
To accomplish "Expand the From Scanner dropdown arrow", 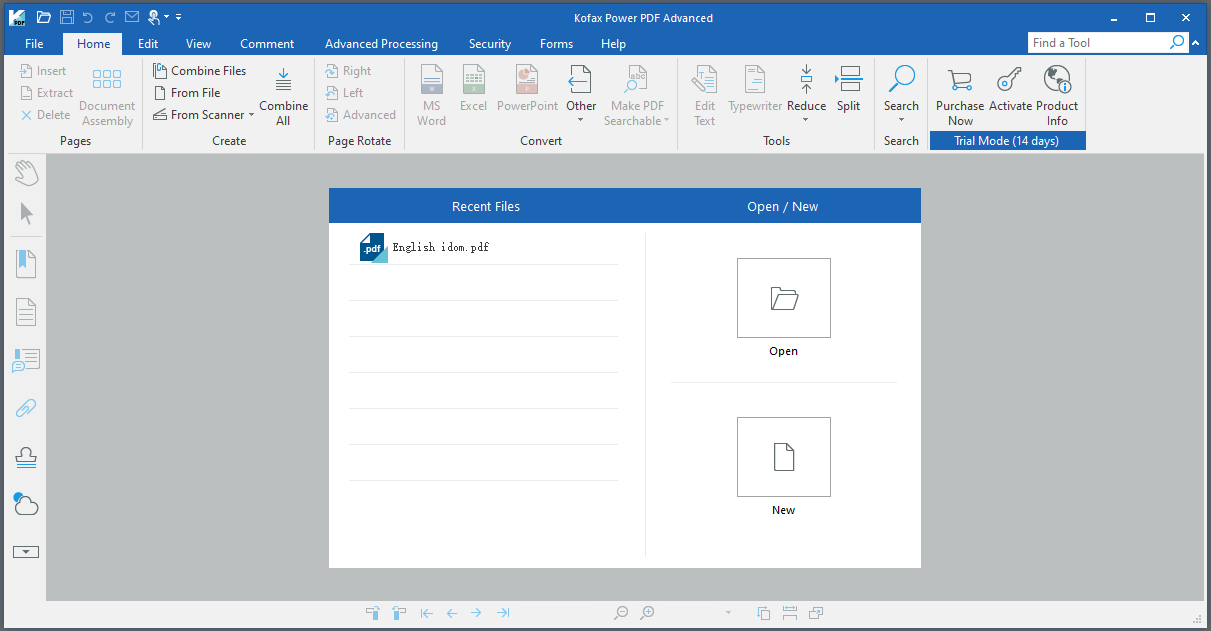I will pos(252,115).
